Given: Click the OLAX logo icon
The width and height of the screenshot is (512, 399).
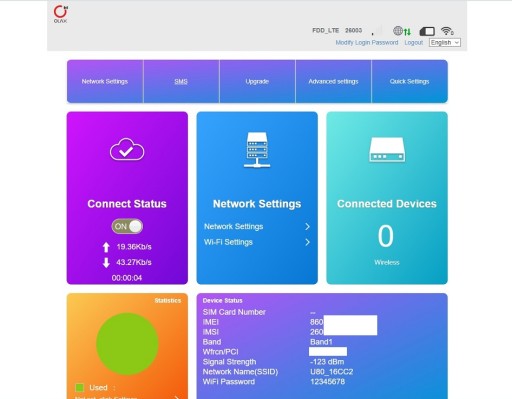Looking at the screenshot, I should pos(61,14).
